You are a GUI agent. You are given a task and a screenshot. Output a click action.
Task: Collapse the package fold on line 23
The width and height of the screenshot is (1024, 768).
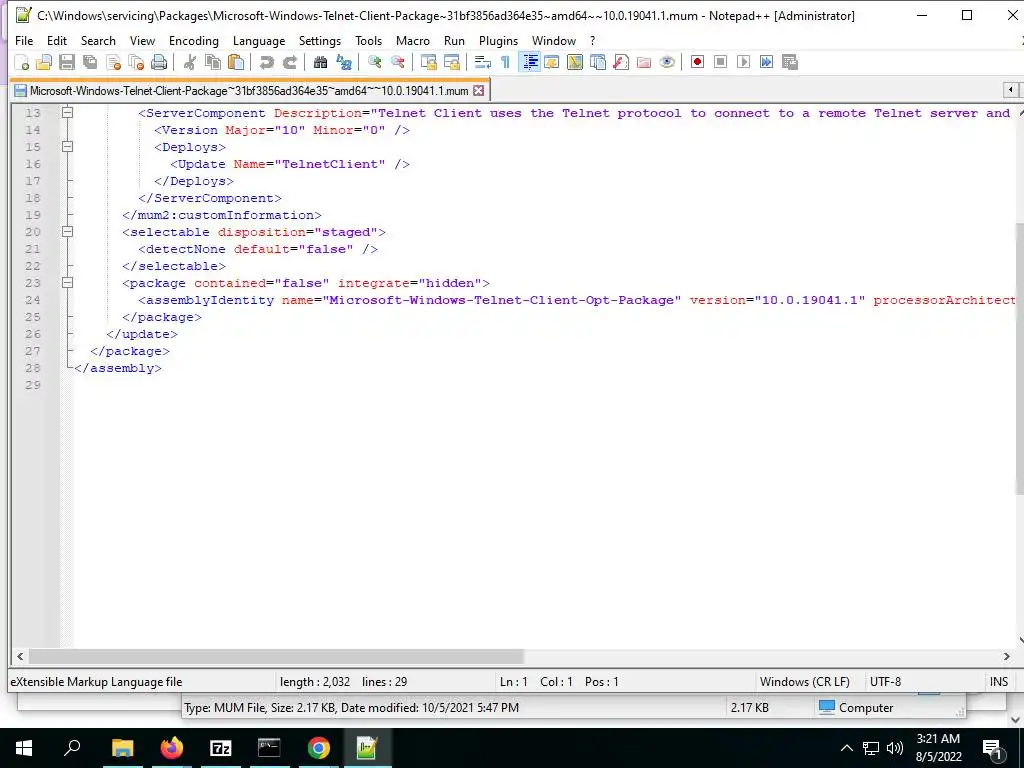[67, 282]
